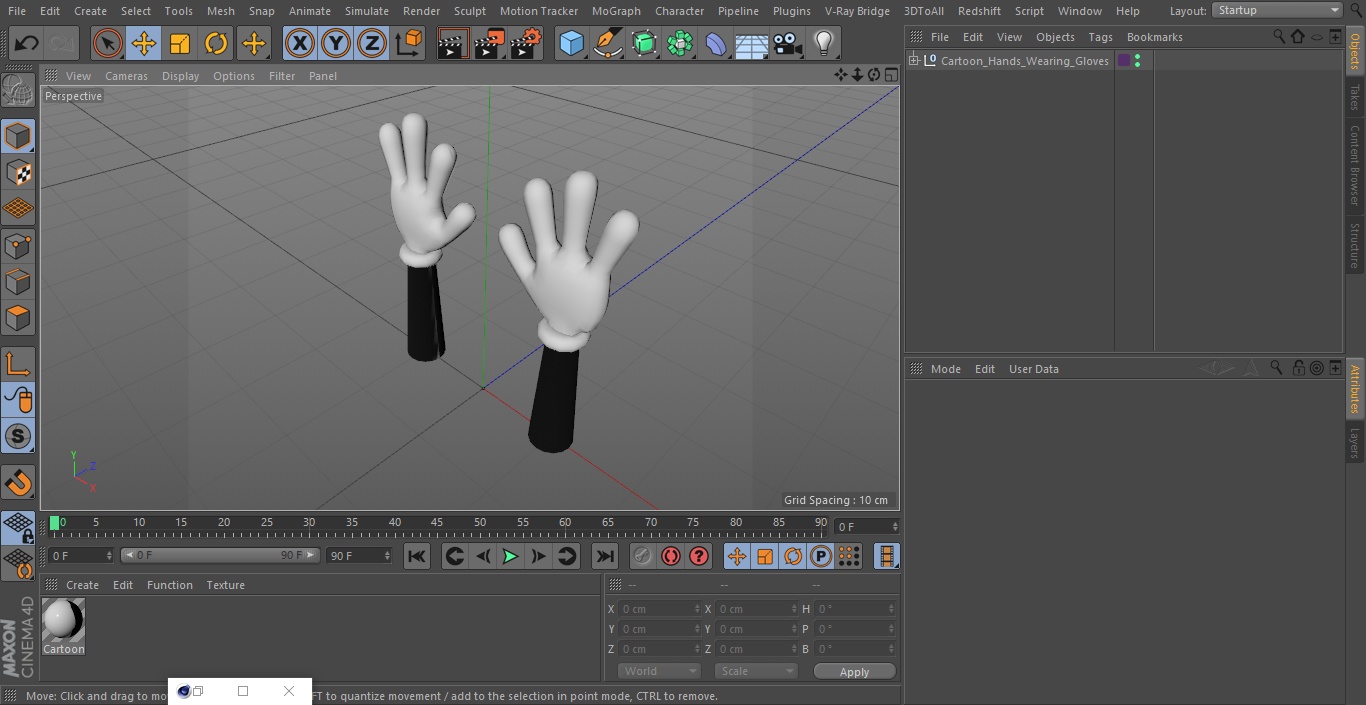Toggle Y axis lock
The image size is (1366, 705).
336,43
